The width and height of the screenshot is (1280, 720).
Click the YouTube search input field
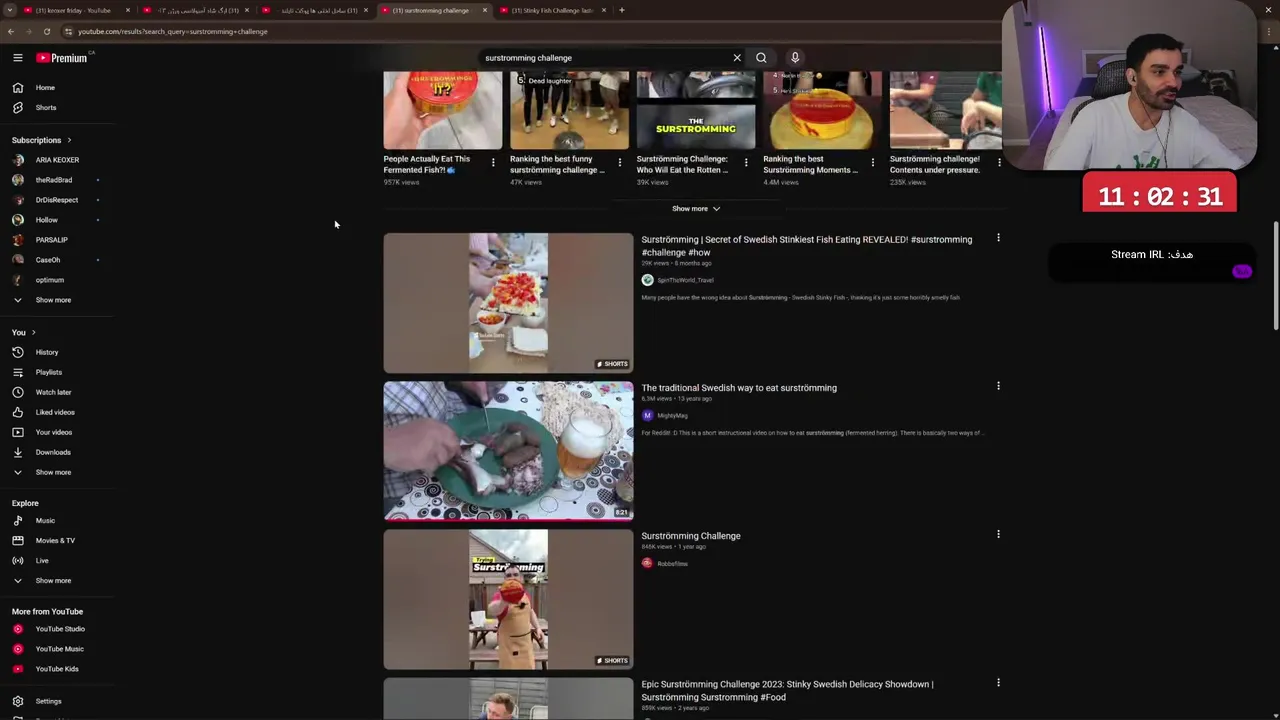click(x=605, y=58)
